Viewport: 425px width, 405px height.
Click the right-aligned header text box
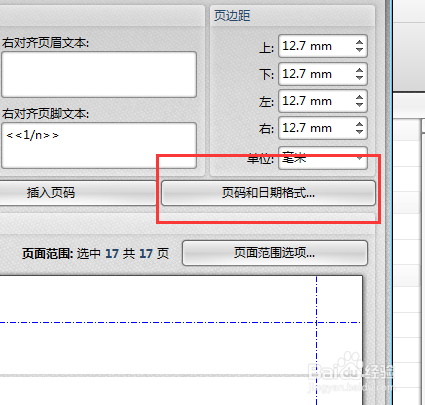pyautogui.click(x=99, y=74)
